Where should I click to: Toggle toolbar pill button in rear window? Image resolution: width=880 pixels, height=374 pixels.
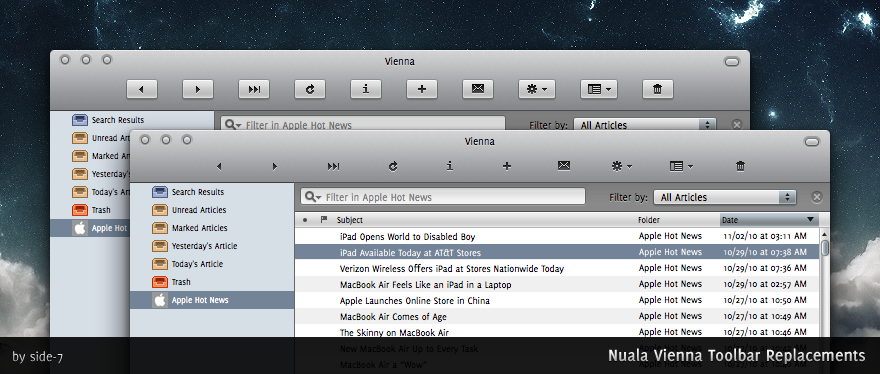(x=732, y=62)
